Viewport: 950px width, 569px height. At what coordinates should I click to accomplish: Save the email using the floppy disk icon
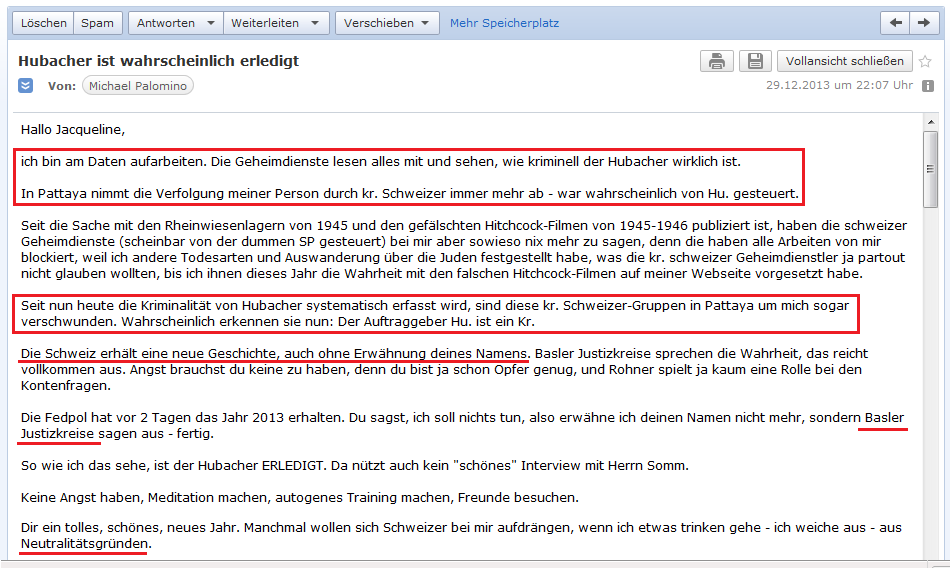755,61
